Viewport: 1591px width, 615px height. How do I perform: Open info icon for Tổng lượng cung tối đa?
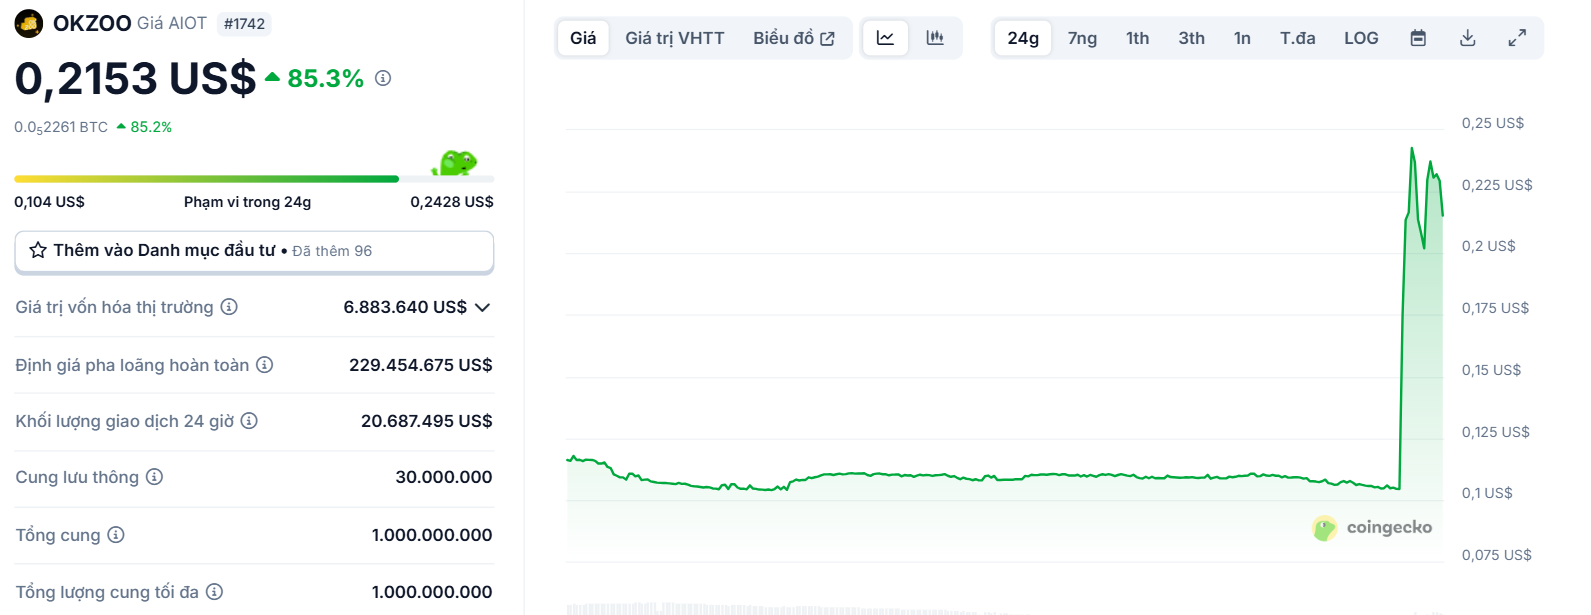coord(214,592)
